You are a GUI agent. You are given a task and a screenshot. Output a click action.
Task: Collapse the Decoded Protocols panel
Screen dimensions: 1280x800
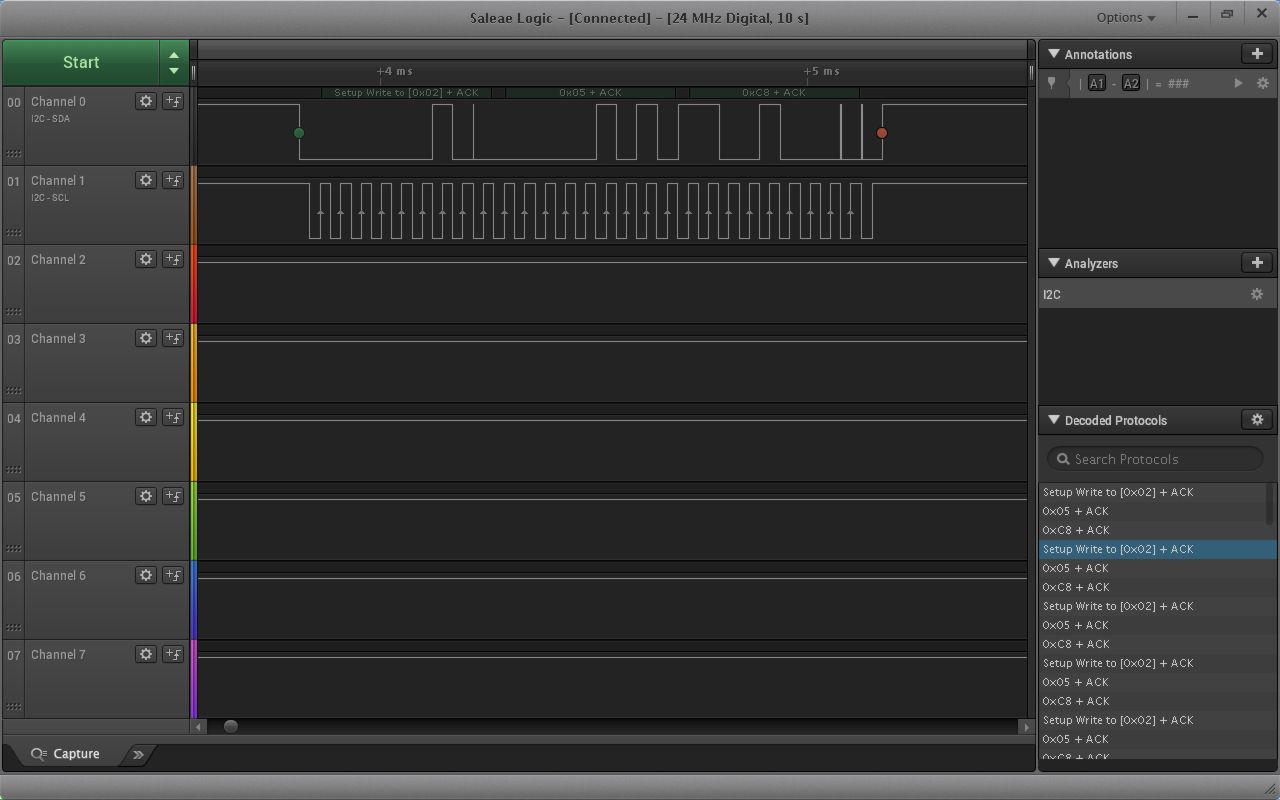pyautogui.click(x=1053, y=420)
